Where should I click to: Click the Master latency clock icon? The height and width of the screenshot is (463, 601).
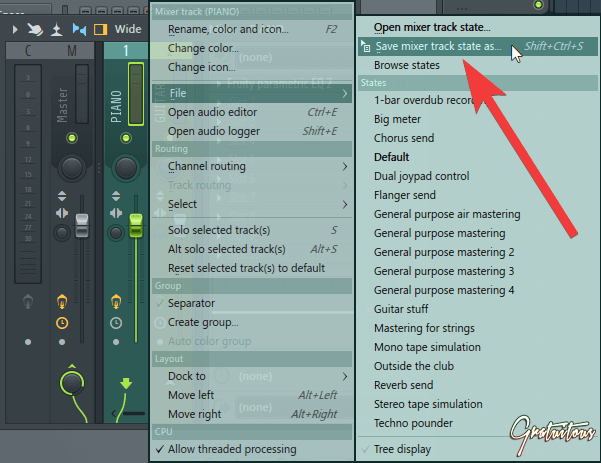point(62,323)
